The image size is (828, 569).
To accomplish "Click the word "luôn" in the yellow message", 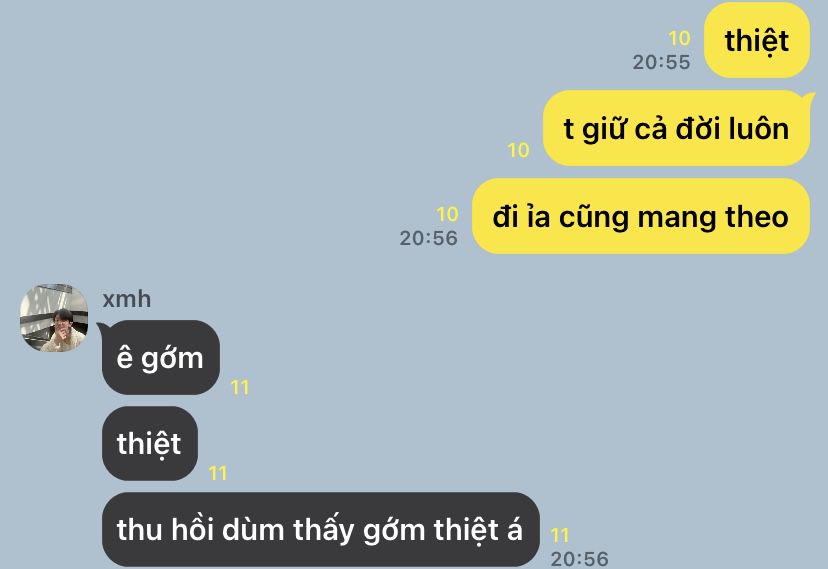I will click(758, 129).
